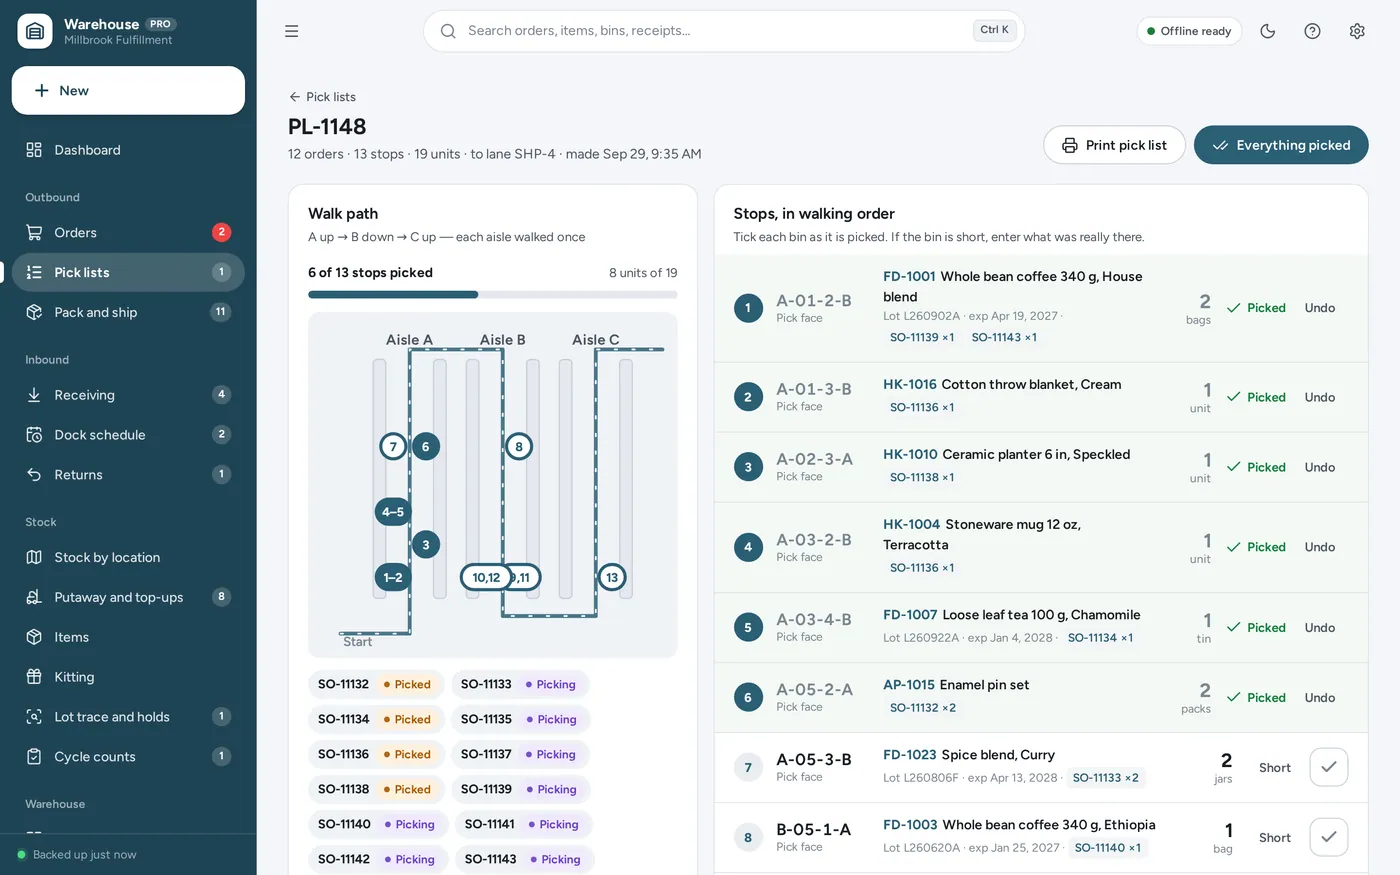Click the Returns arrow icon
This screenshot has width=1400, height=875.
(x=34, y=475)
